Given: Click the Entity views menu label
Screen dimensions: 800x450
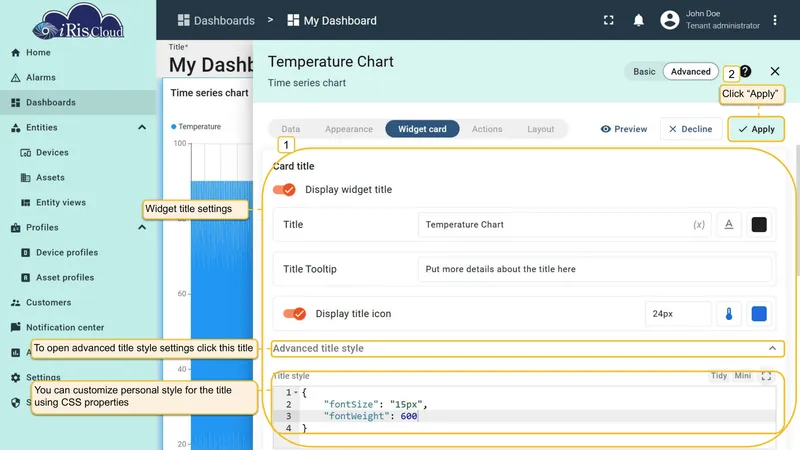Looking at the screenshot, I should [x=61, y=203].
